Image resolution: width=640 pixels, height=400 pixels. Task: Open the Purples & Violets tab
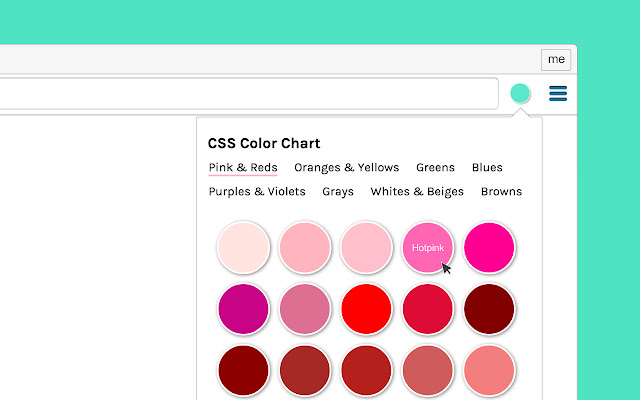click(x=257, y=192)
